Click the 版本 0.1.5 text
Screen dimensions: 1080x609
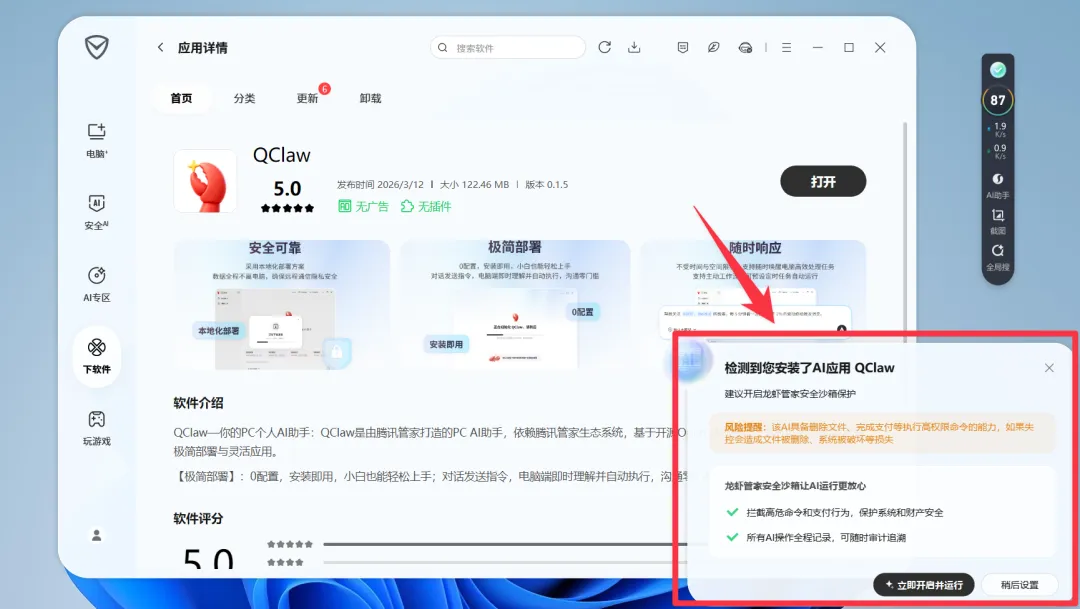(547, 185)
